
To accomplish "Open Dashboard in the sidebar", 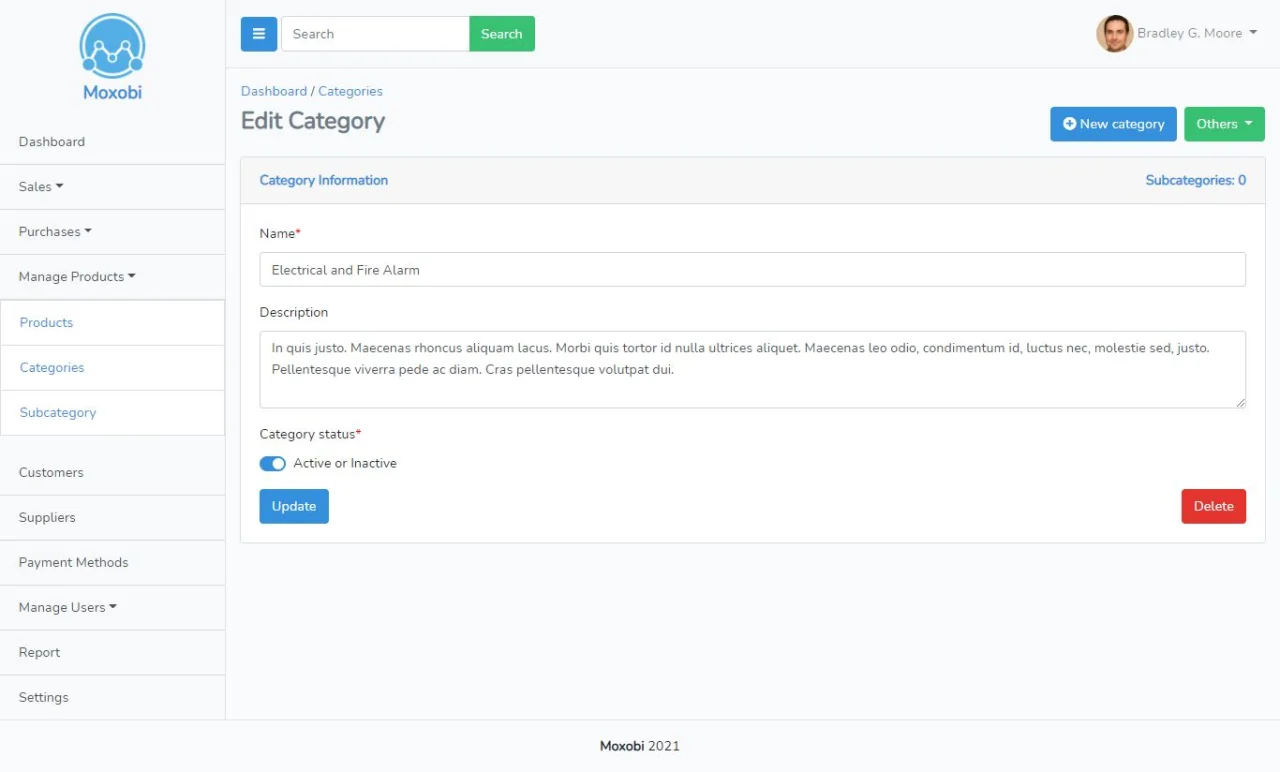I will click(x=112, y=142).
